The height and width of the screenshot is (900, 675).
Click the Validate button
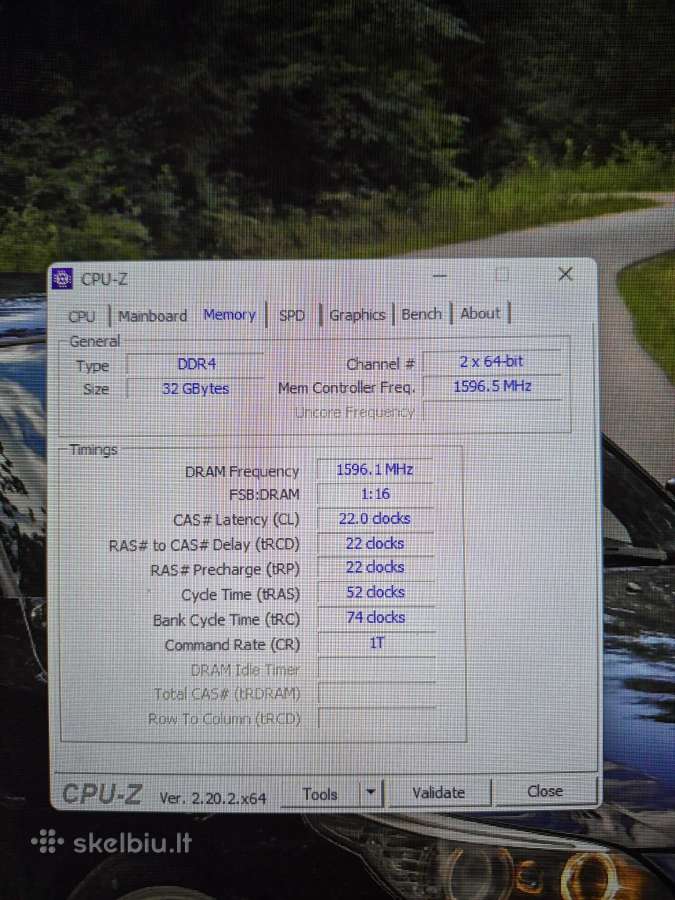439,793
